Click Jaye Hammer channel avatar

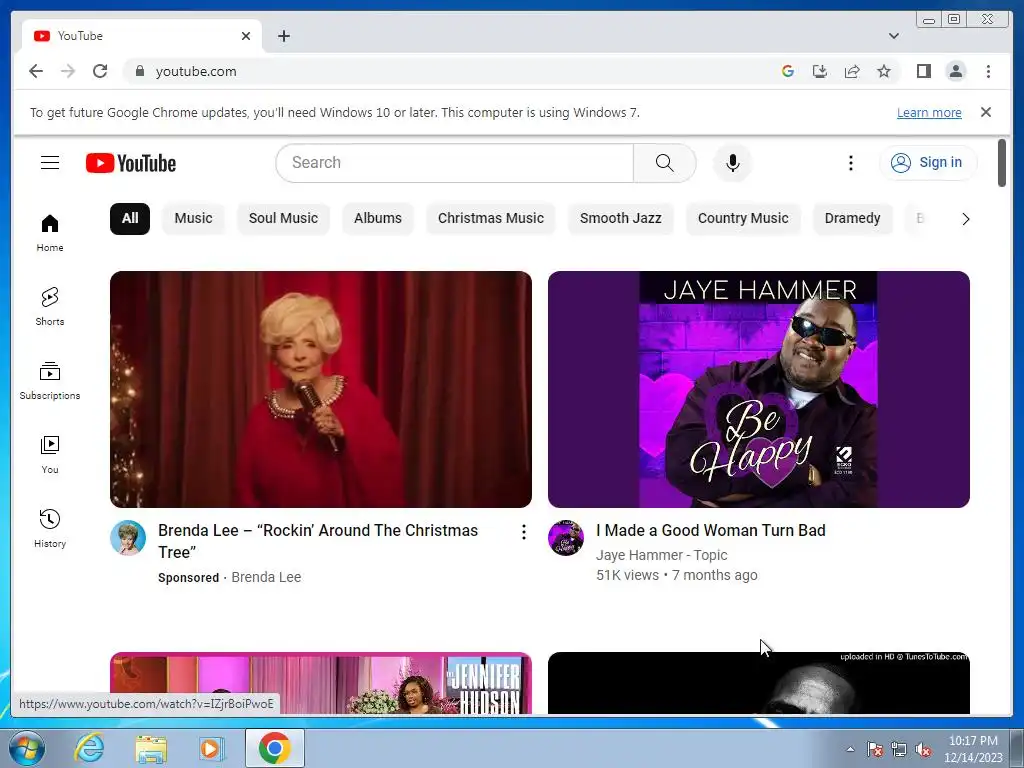(566, 538)
